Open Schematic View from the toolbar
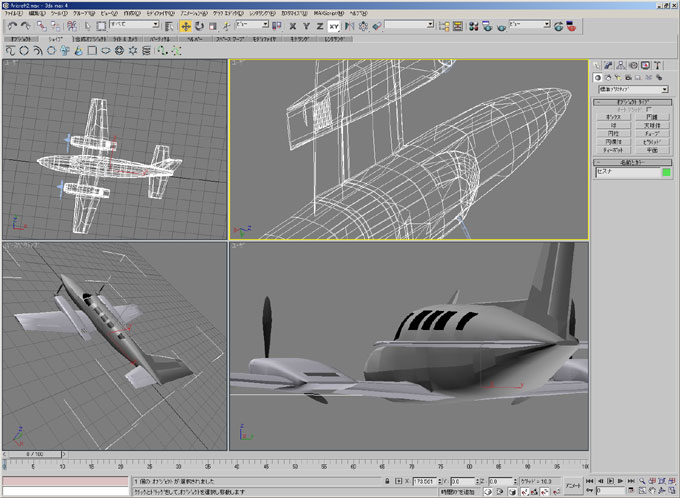Screen dimensions: 680x498 (x=458, y=26)
